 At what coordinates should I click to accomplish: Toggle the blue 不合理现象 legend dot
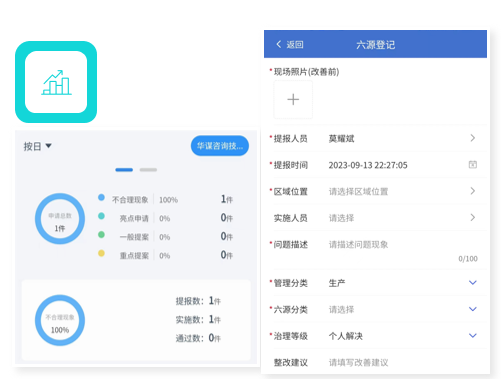point(101,197)
